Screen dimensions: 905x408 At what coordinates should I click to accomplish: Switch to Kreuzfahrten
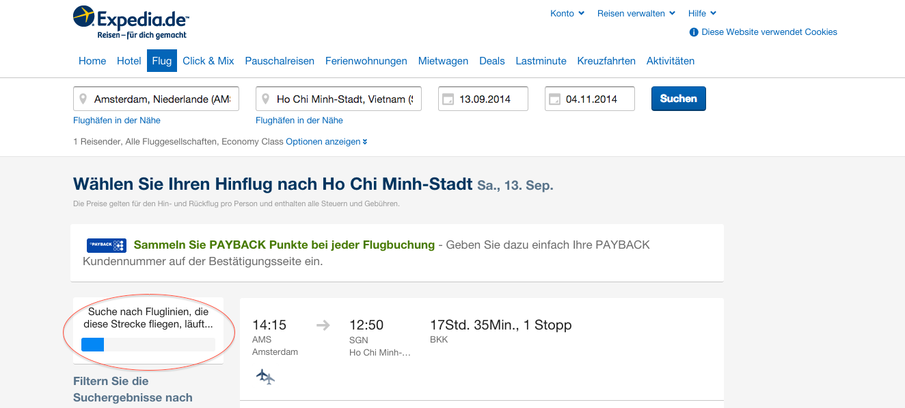pos(606,61)
